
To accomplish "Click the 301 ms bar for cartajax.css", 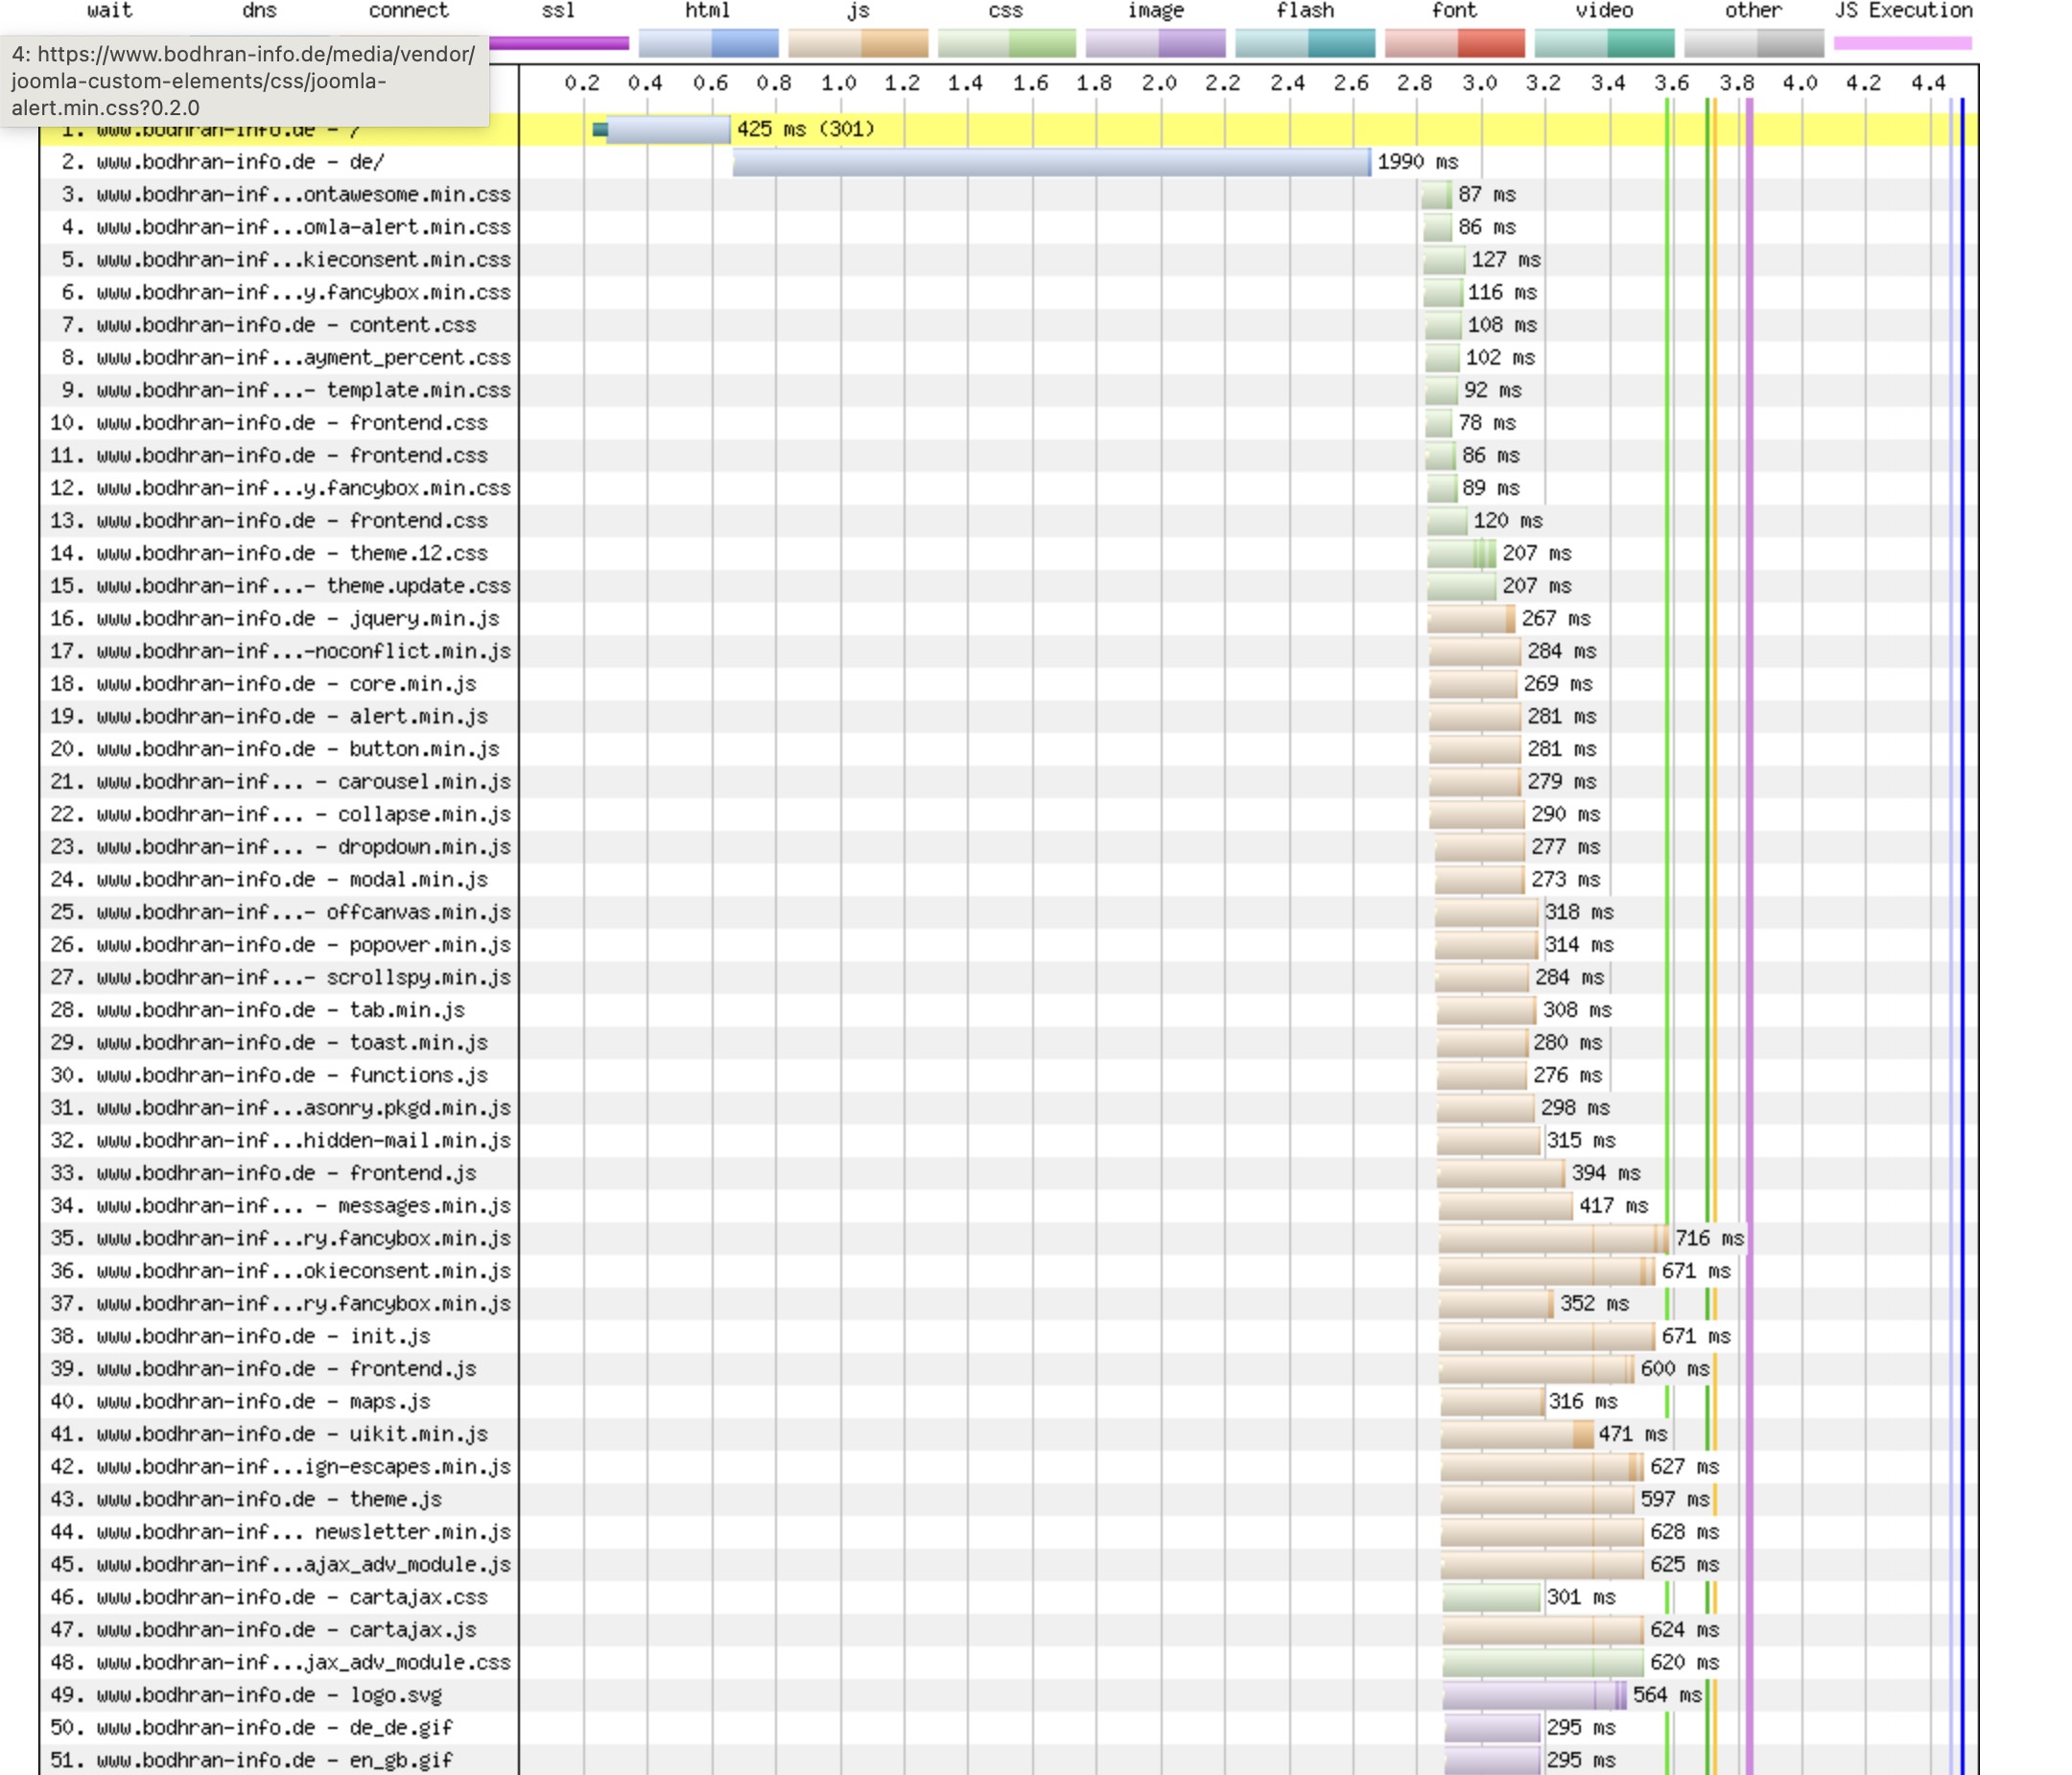I will [x=1492, y=1597].
